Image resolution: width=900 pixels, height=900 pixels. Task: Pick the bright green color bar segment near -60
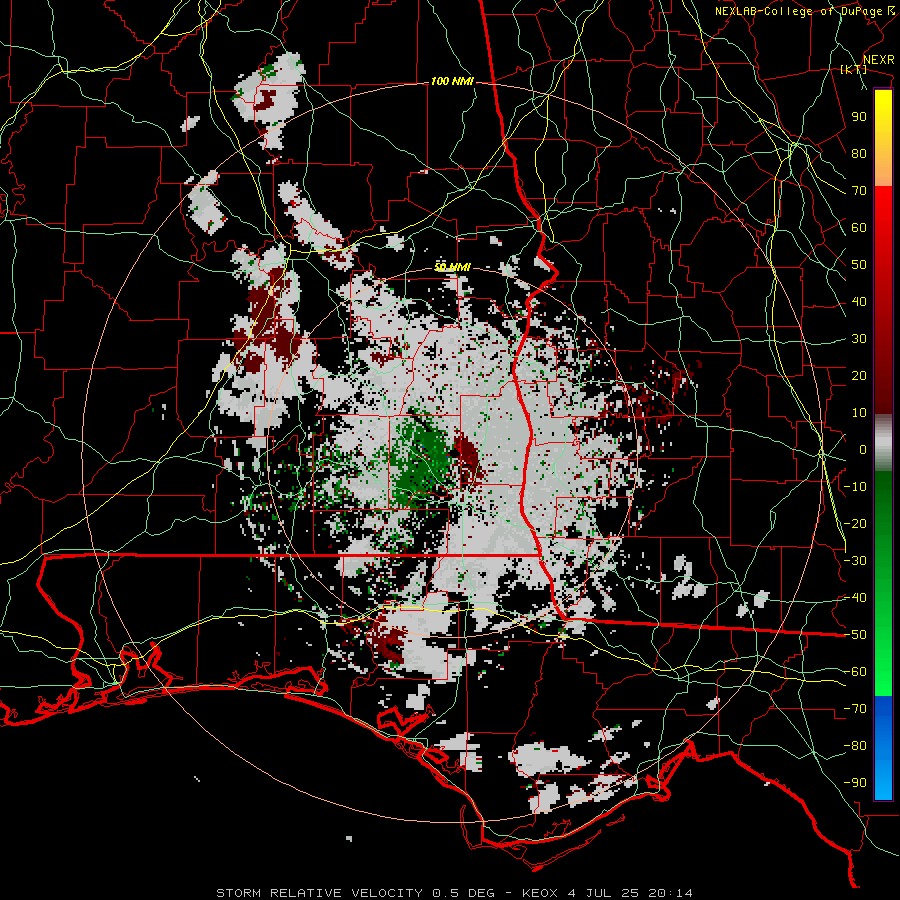[883, 672]
